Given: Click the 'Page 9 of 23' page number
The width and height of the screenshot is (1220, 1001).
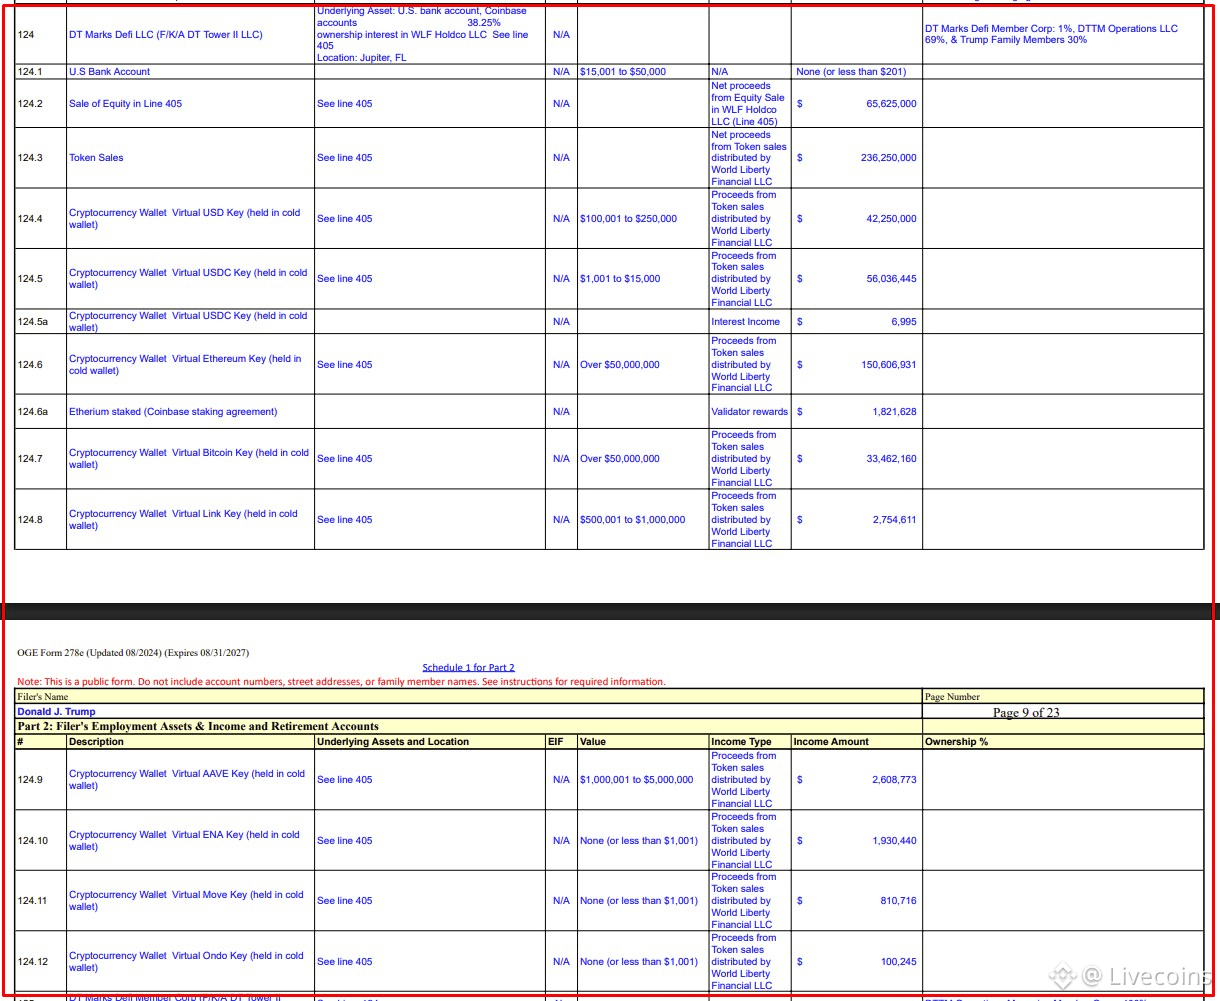Looking at the screenshot, I should coord(1026,712).
